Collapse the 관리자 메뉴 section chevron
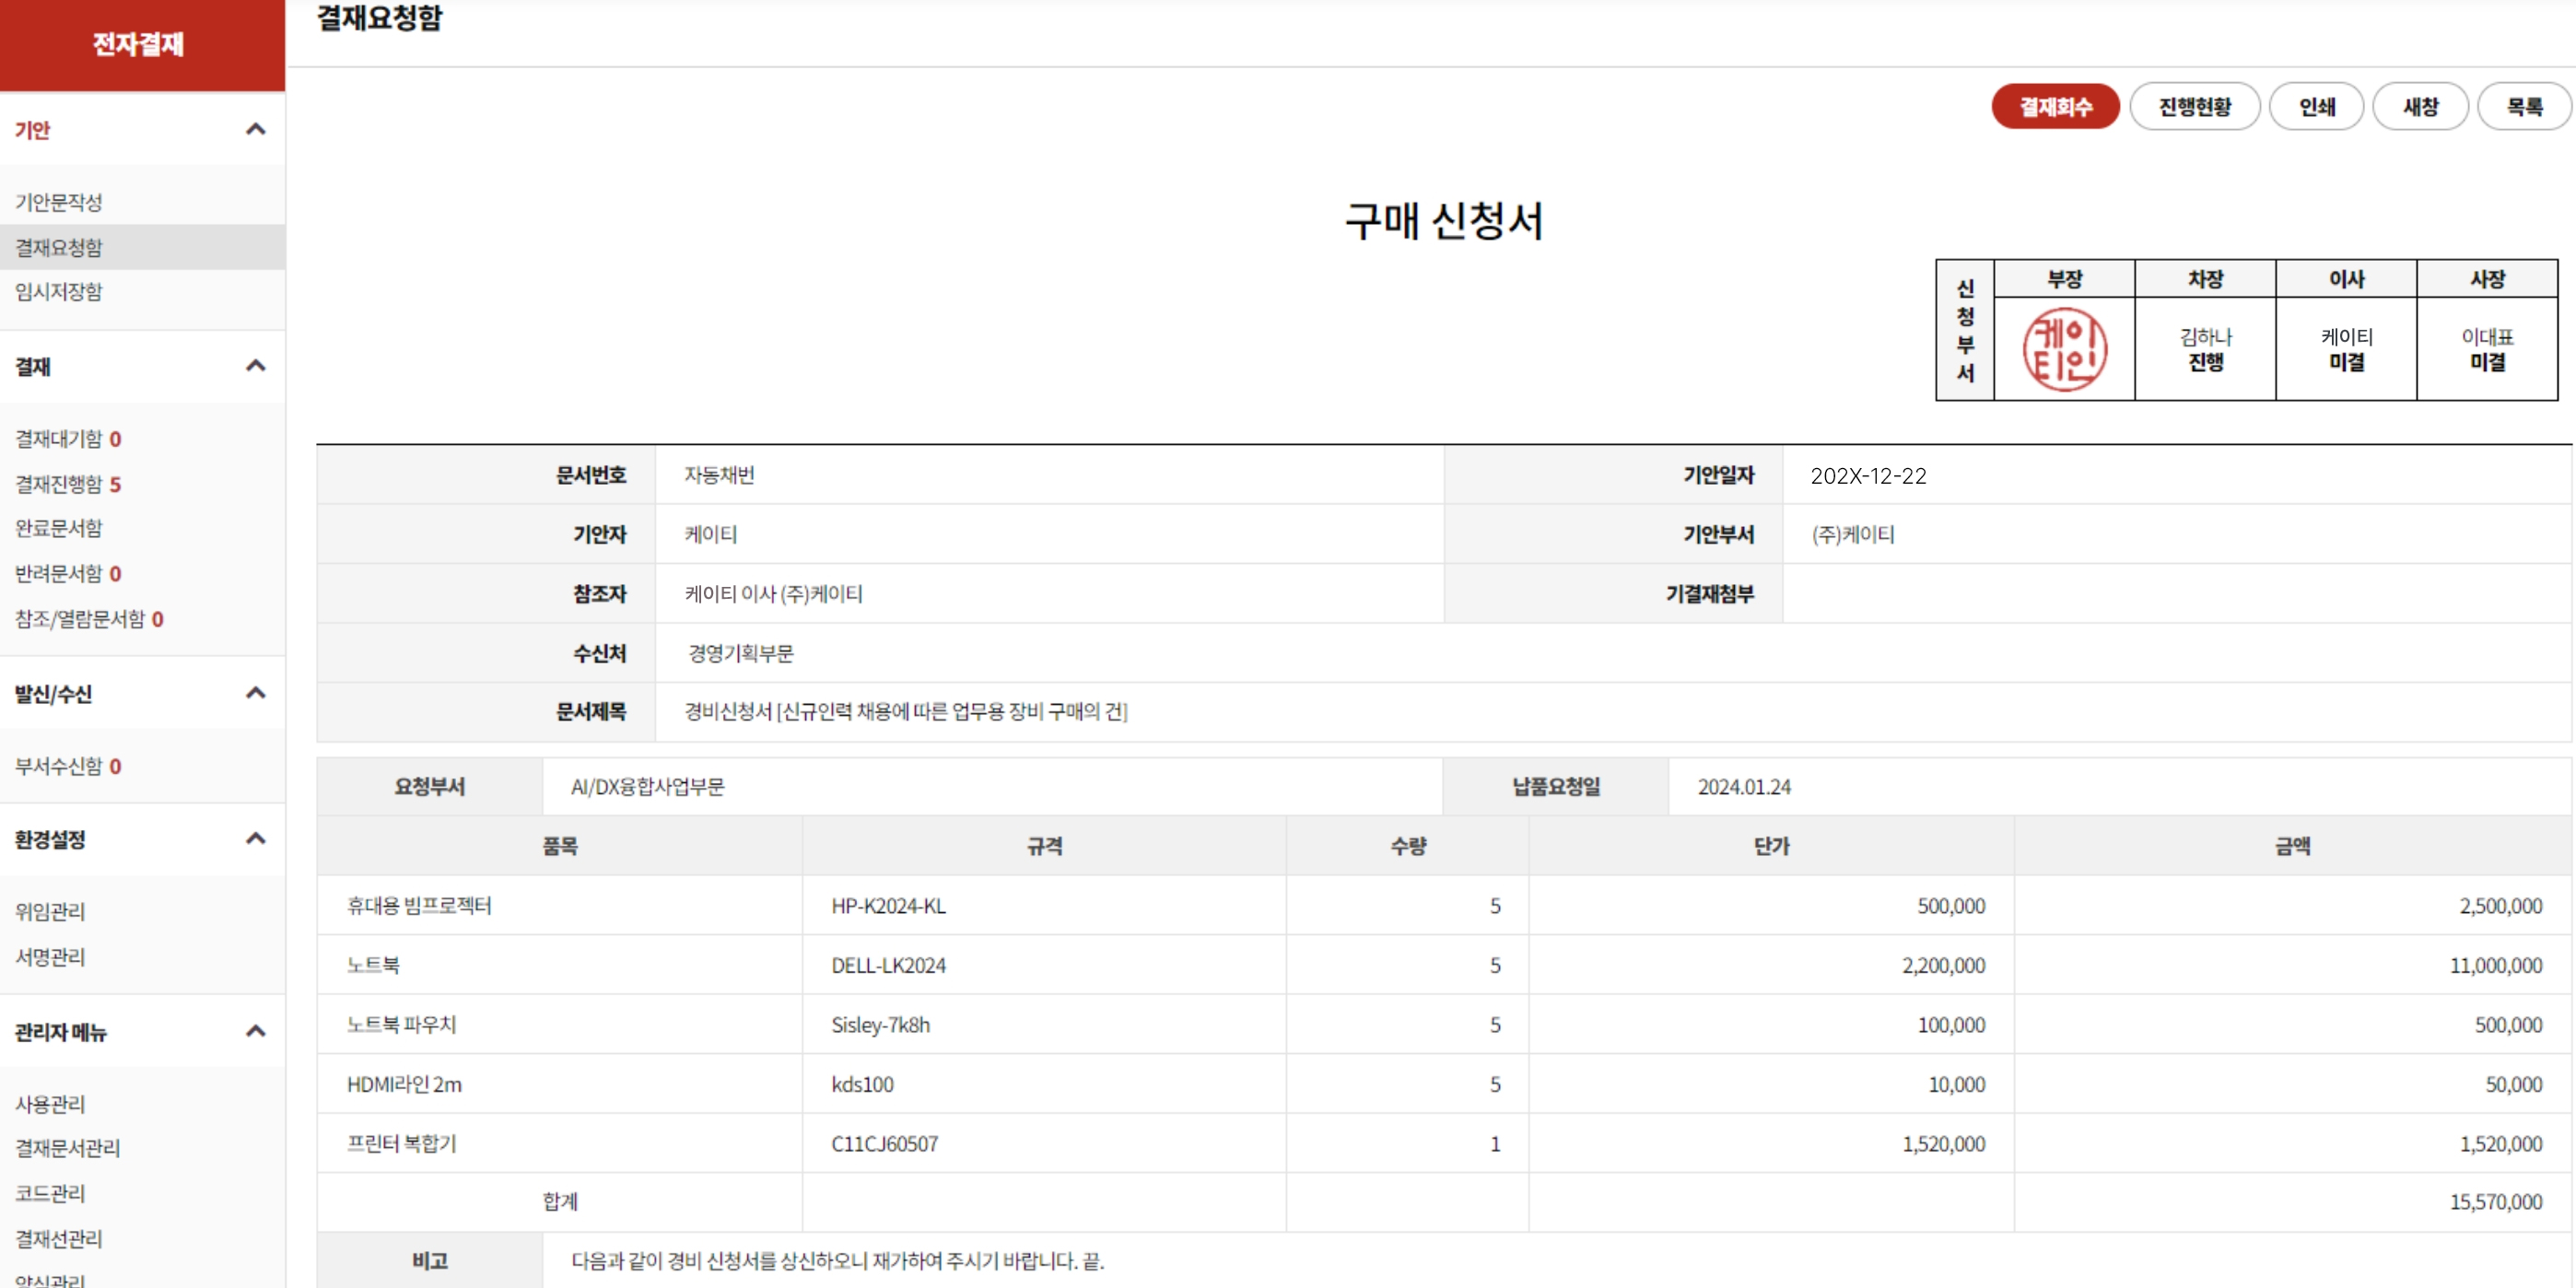The image size is (2576, 1288). 256,1031
